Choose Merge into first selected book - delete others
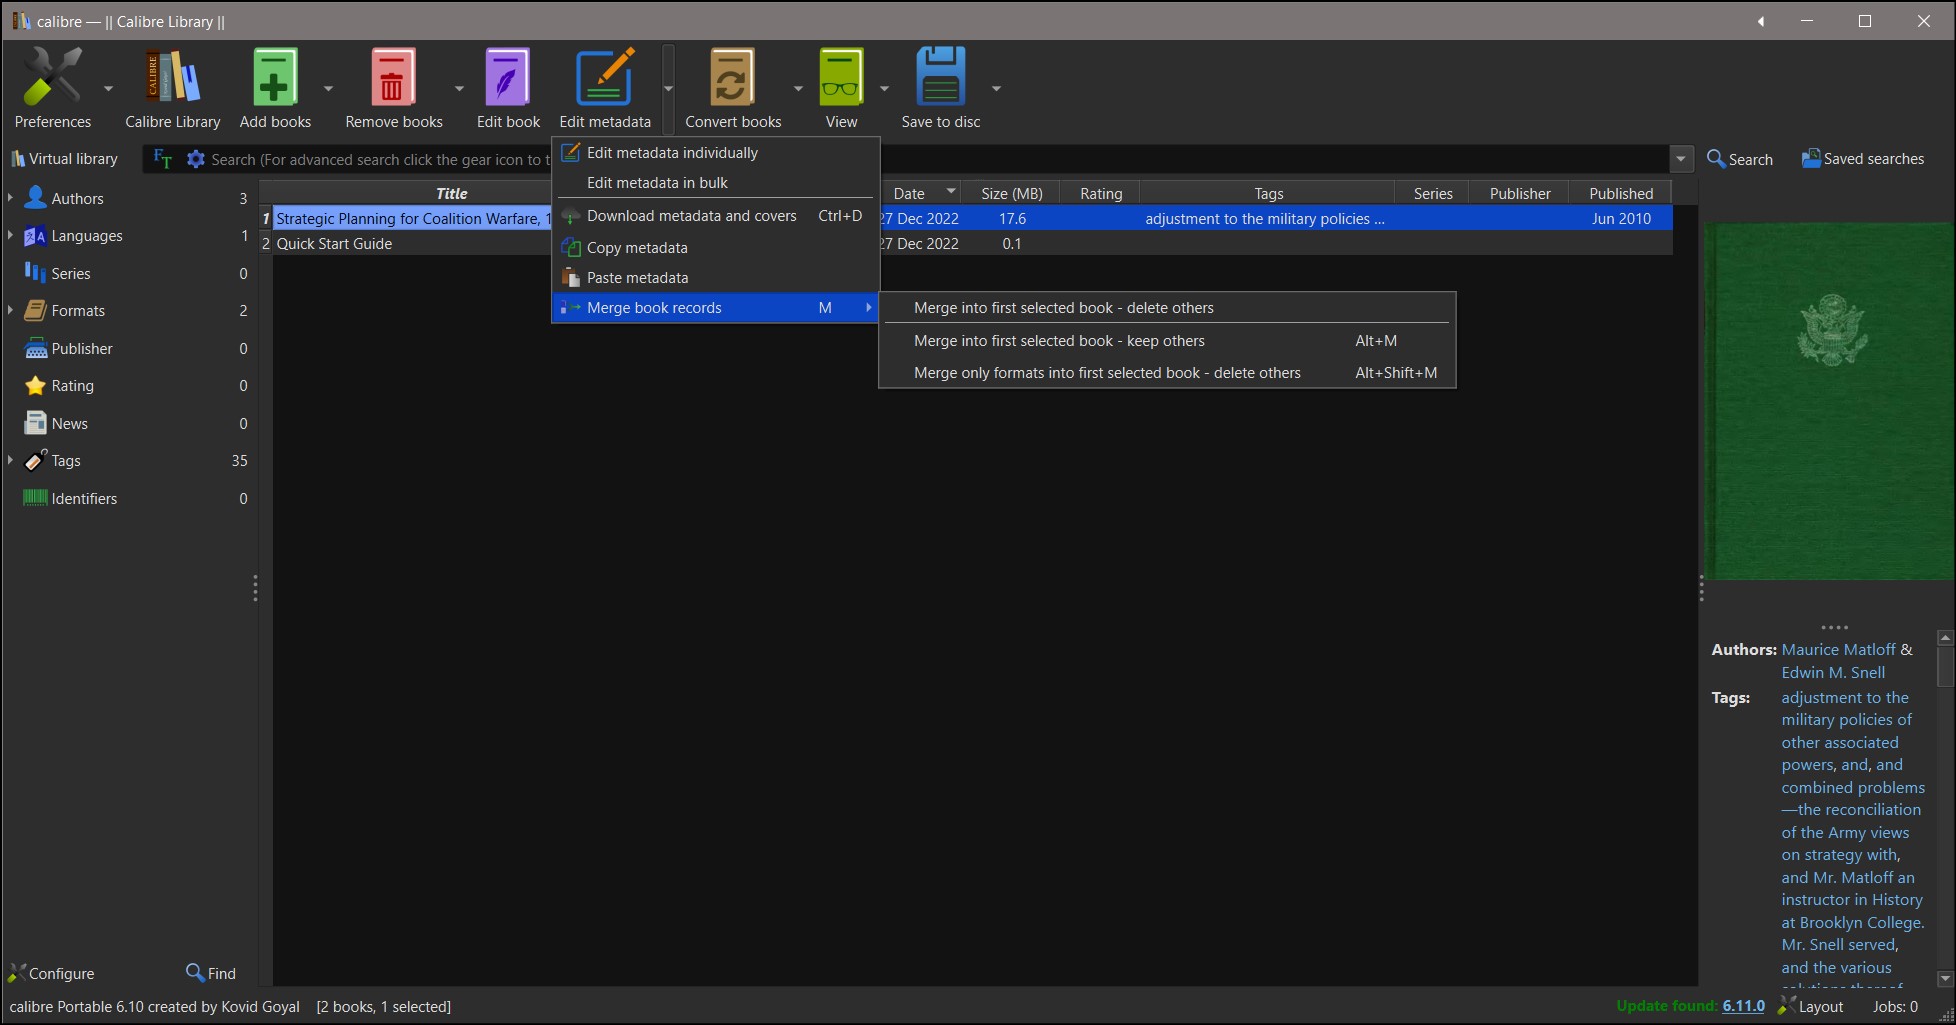The height and width of the screenshot is (1025, 1956). (1167, 308)
